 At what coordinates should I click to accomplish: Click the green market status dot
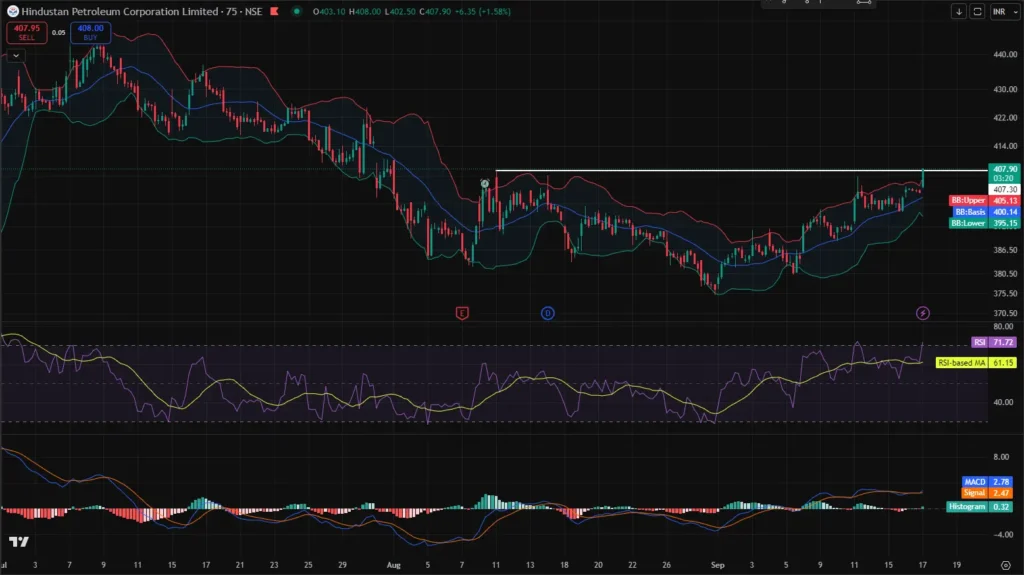pos(296,12)
